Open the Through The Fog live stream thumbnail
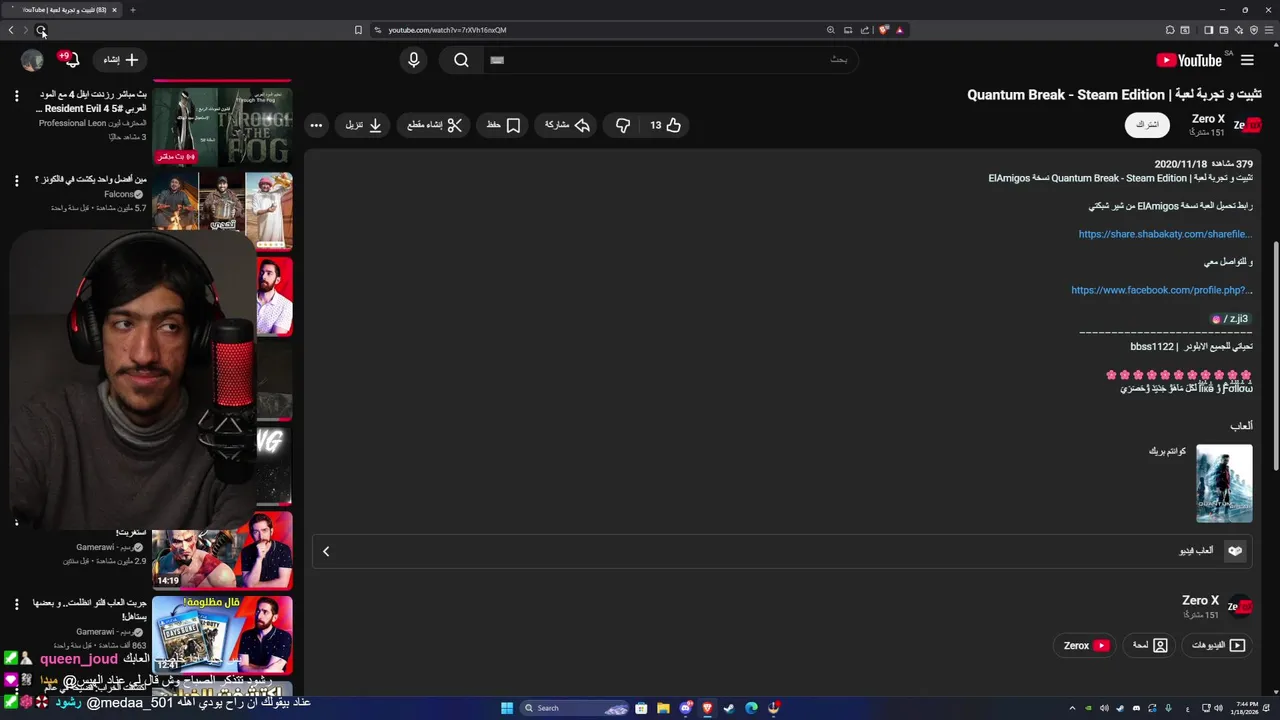Image resolution: width=1280 pixels, height=720 pixels. point(222,126)
